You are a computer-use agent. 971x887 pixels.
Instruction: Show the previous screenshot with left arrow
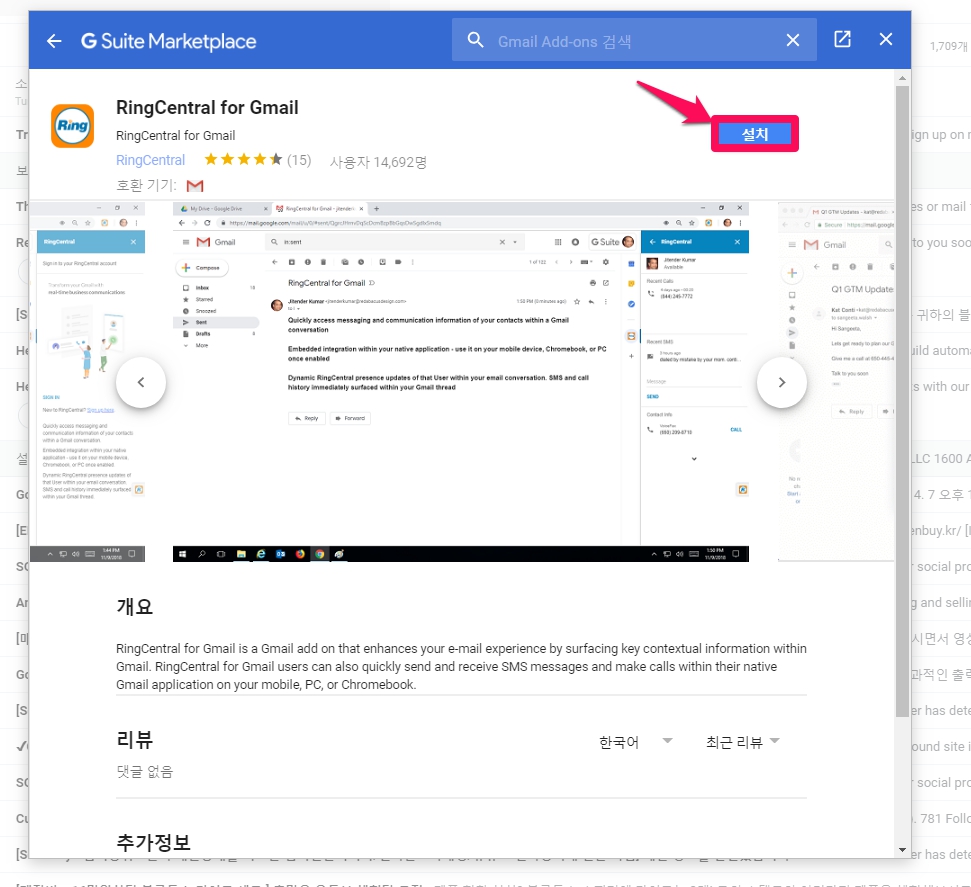(141, 382)
